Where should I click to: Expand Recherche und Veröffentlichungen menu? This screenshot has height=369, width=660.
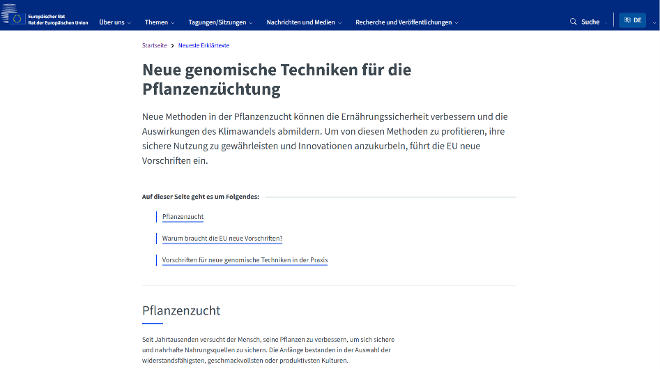point(407,22)
